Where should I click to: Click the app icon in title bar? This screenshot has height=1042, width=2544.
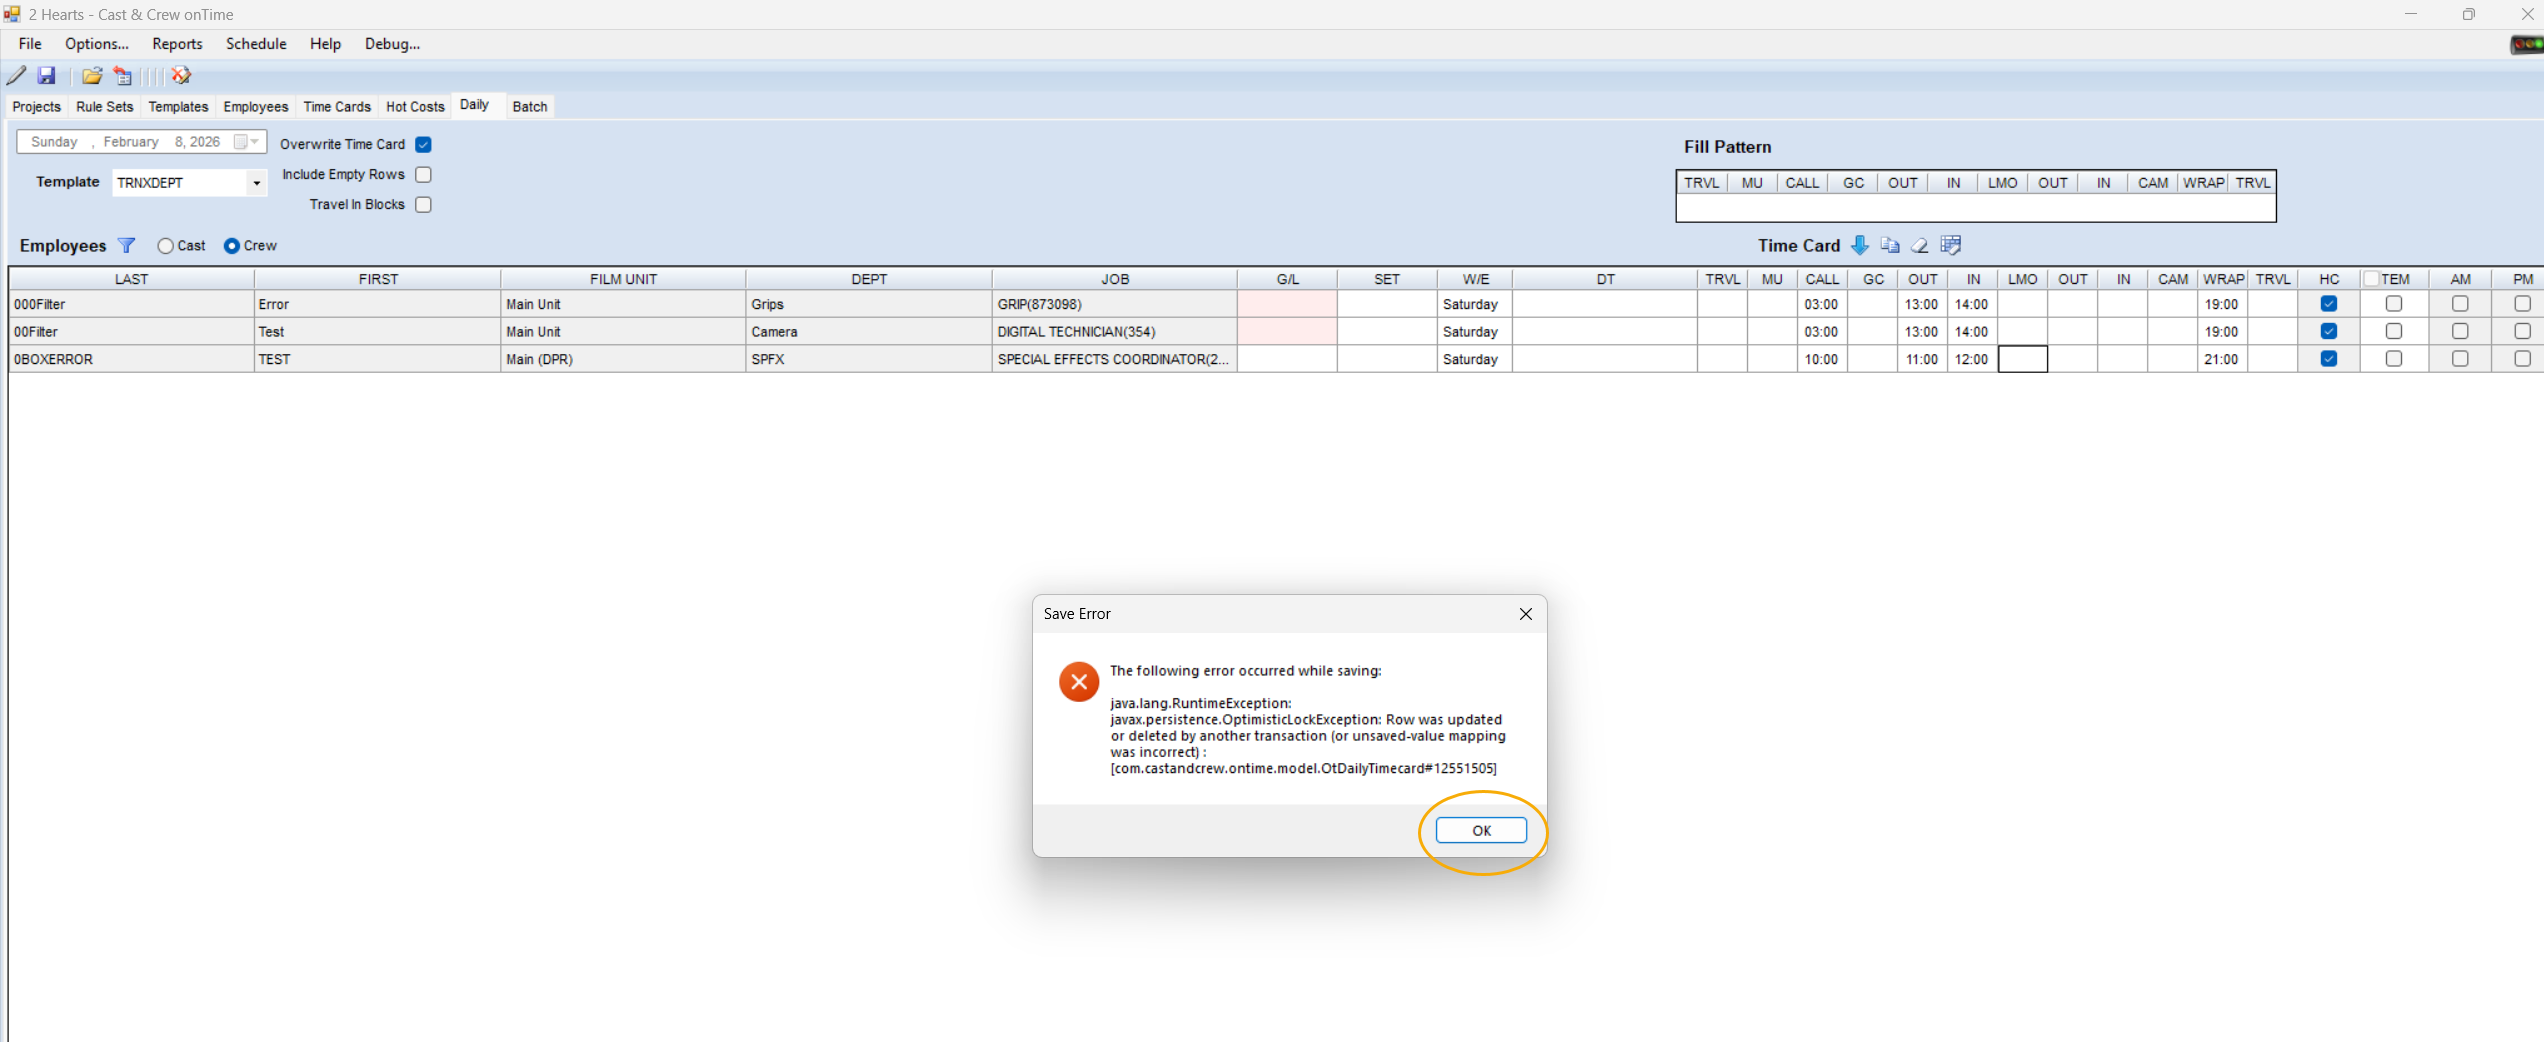(12, 14)
